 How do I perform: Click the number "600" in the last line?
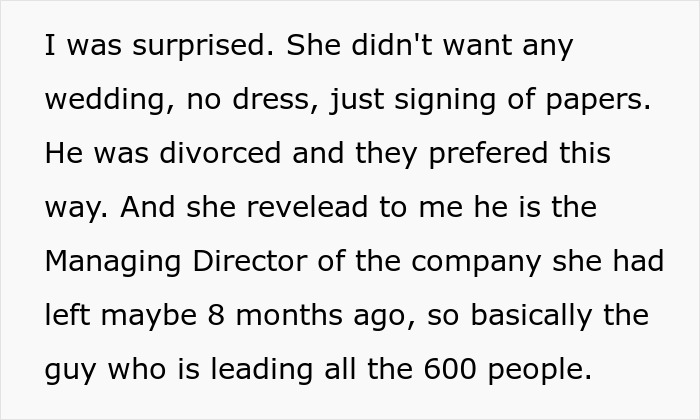[451, 370]
